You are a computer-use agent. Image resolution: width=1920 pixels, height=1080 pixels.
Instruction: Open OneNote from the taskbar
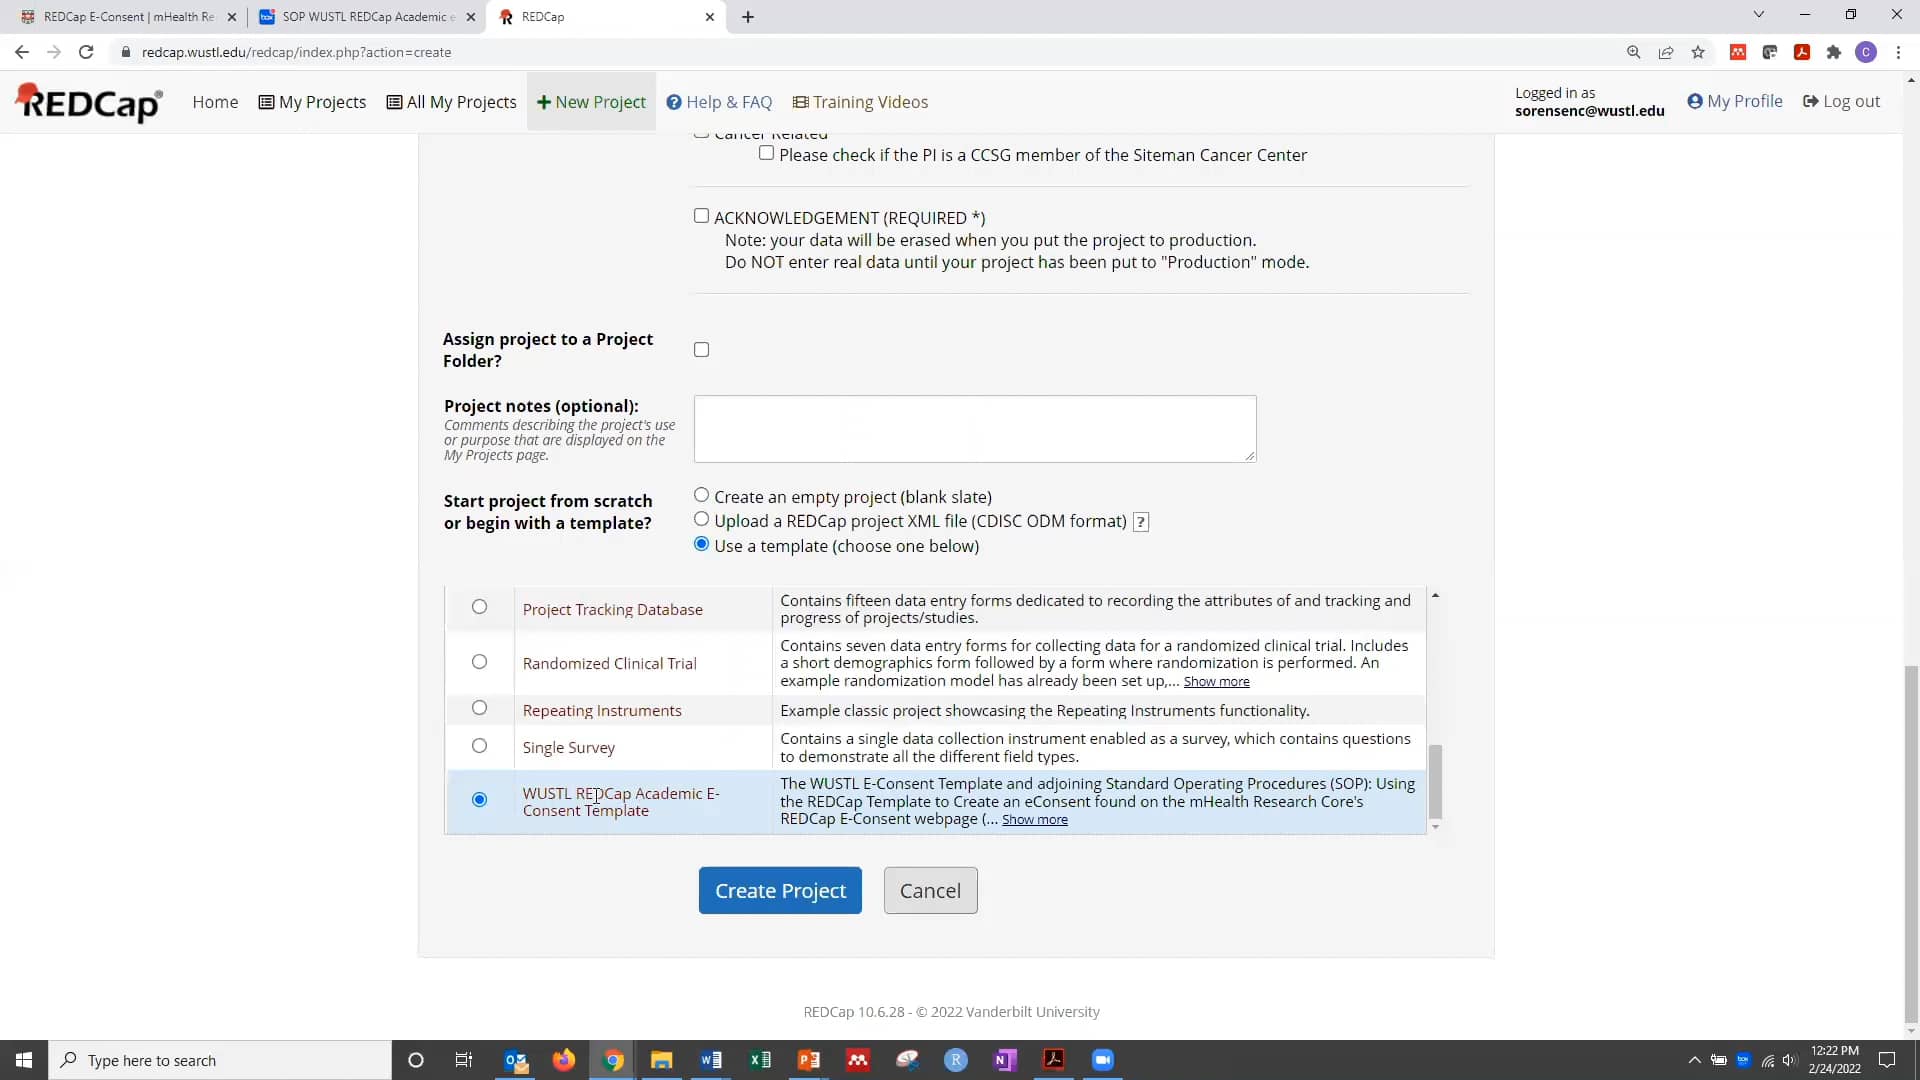coord(1005,1060)
